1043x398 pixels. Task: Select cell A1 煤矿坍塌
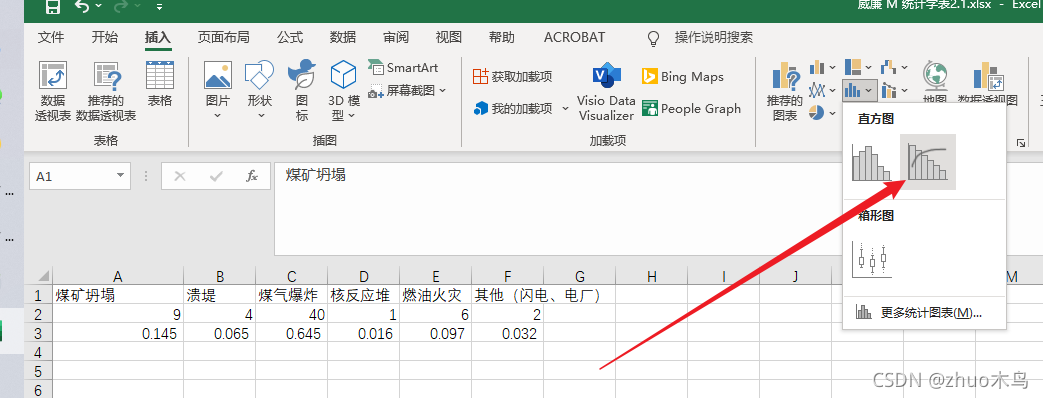click(x=118, y=296)
